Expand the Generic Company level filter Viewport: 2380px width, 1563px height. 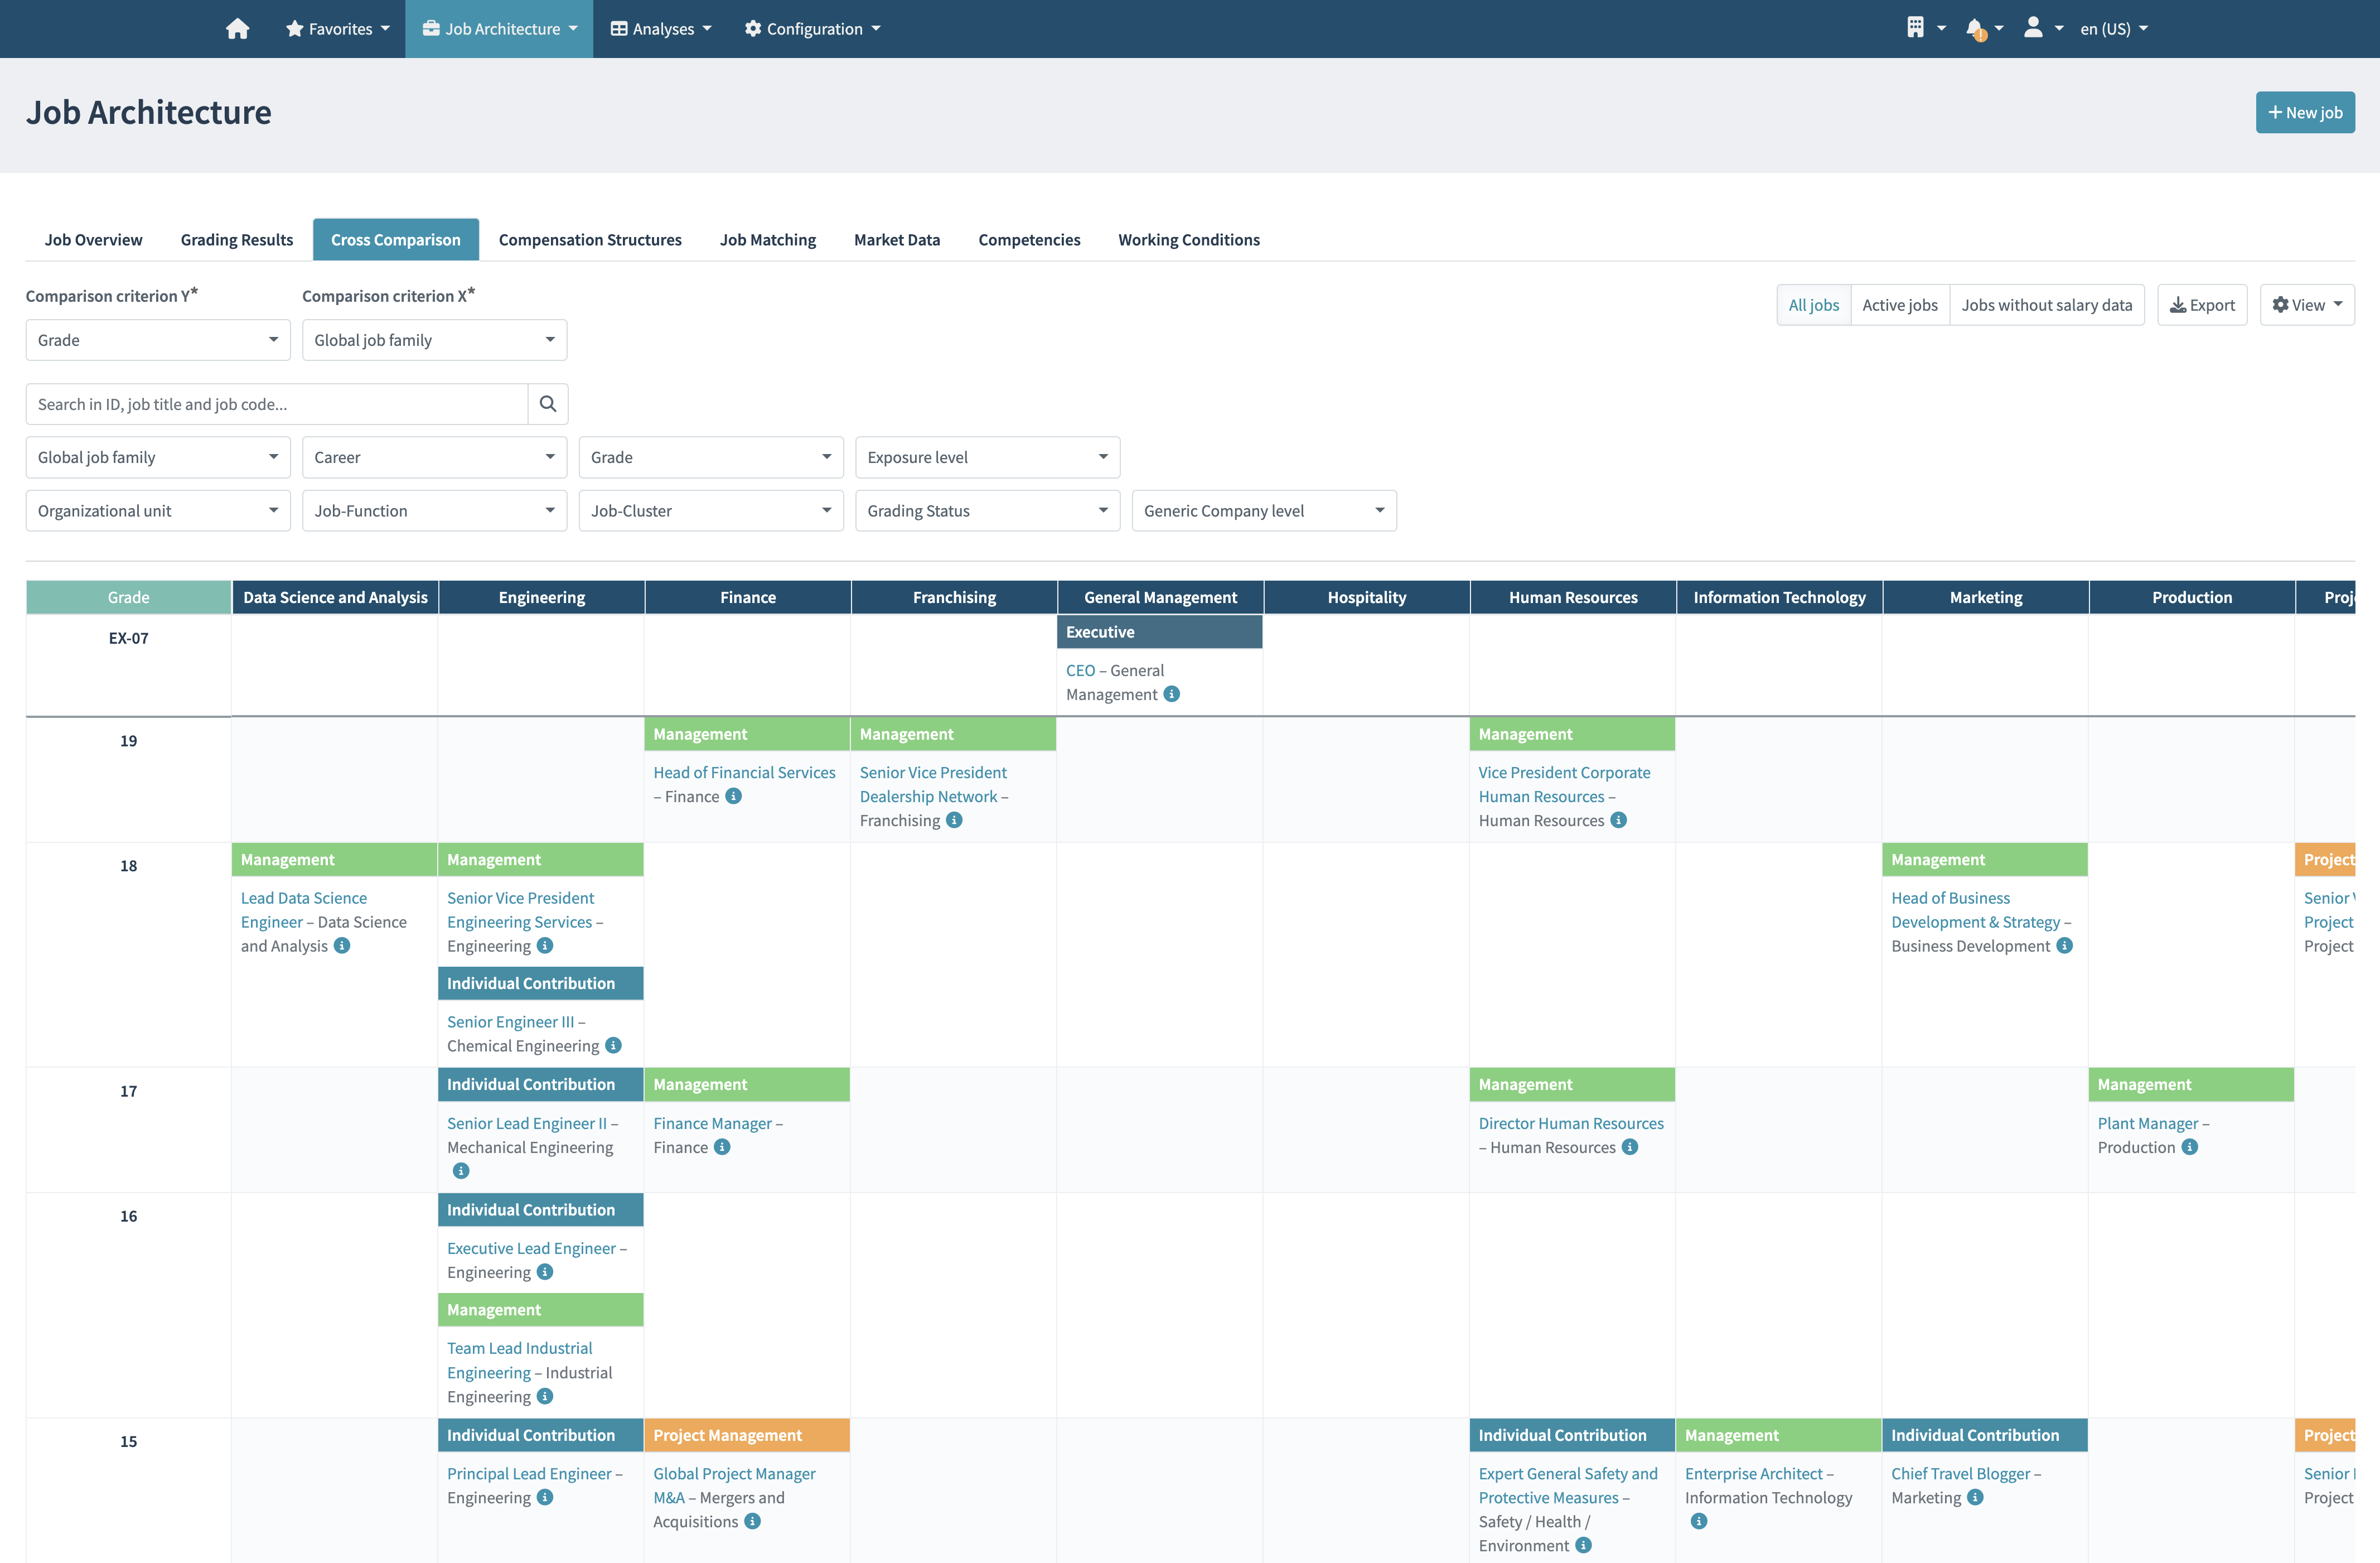point(1264,510)
